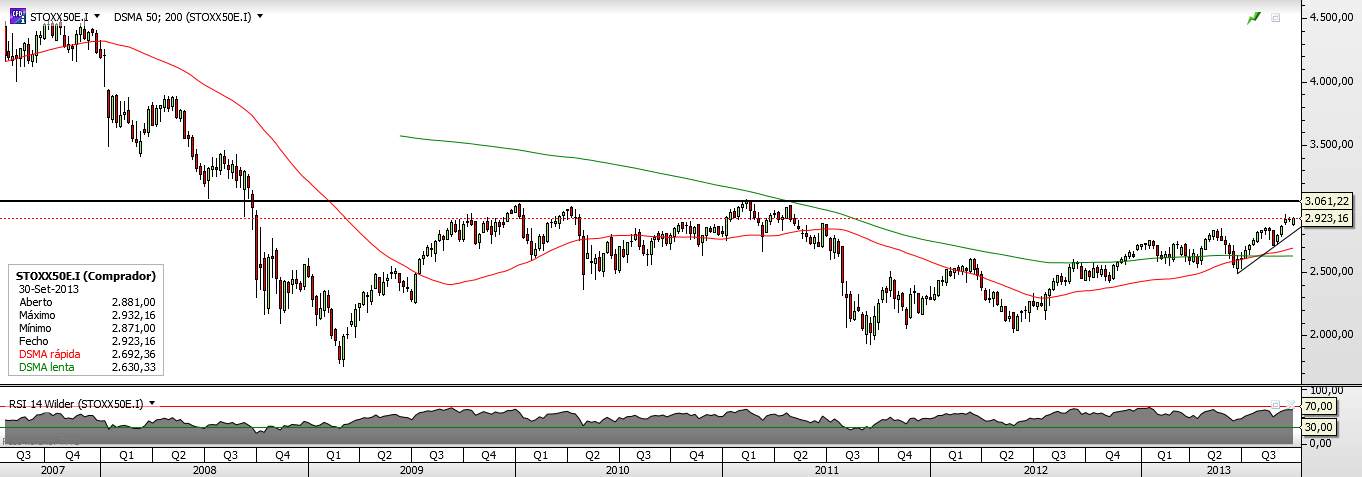
Task: Click the RSI 30,00 level label
Action: point(1321,427)
